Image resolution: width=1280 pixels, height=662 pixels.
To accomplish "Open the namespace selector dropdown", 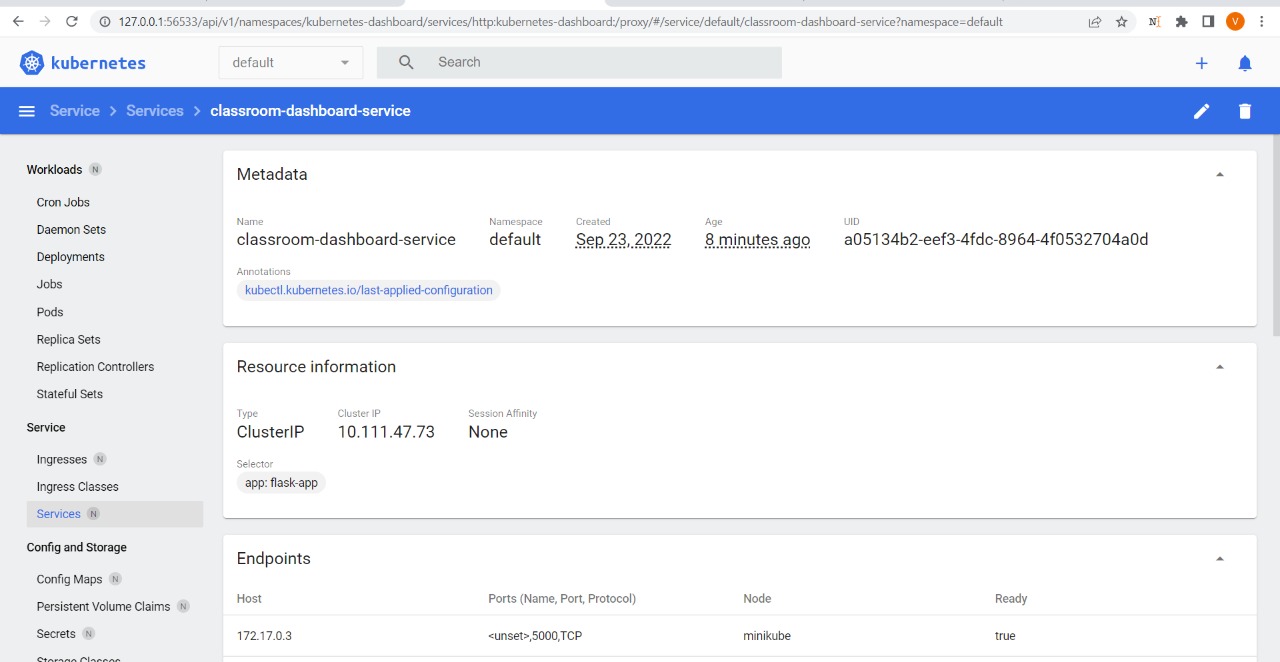I will tap(290, 62).
